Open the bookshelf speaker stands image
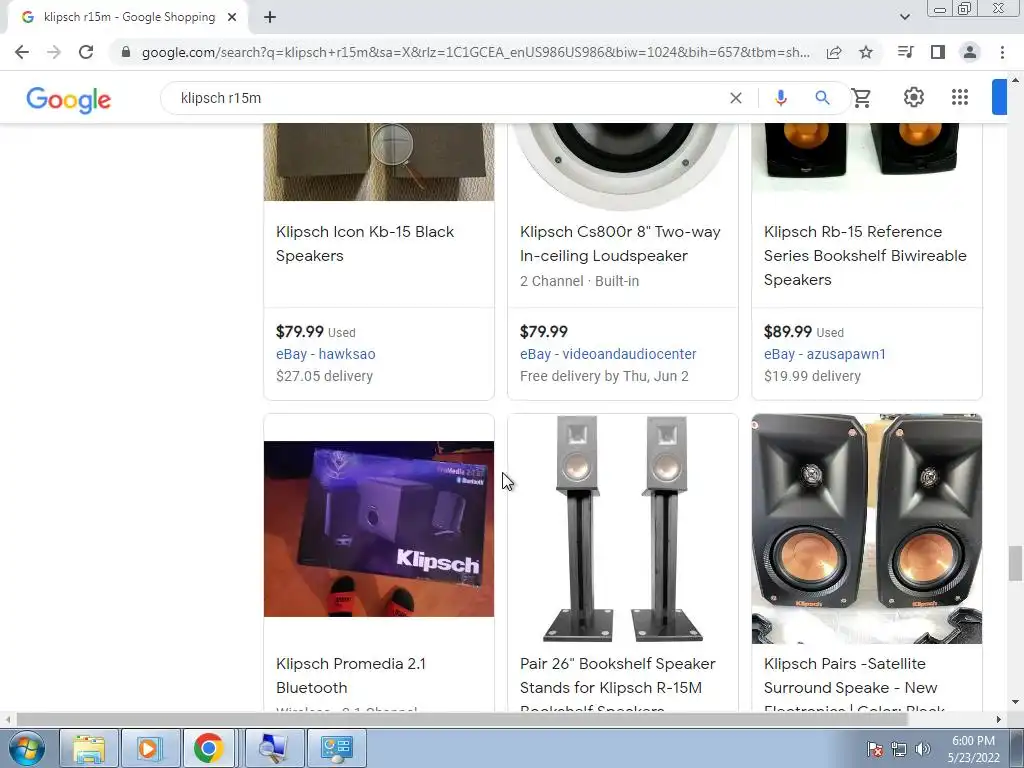This screenshot has width=1024, height=768. (622, 528)
